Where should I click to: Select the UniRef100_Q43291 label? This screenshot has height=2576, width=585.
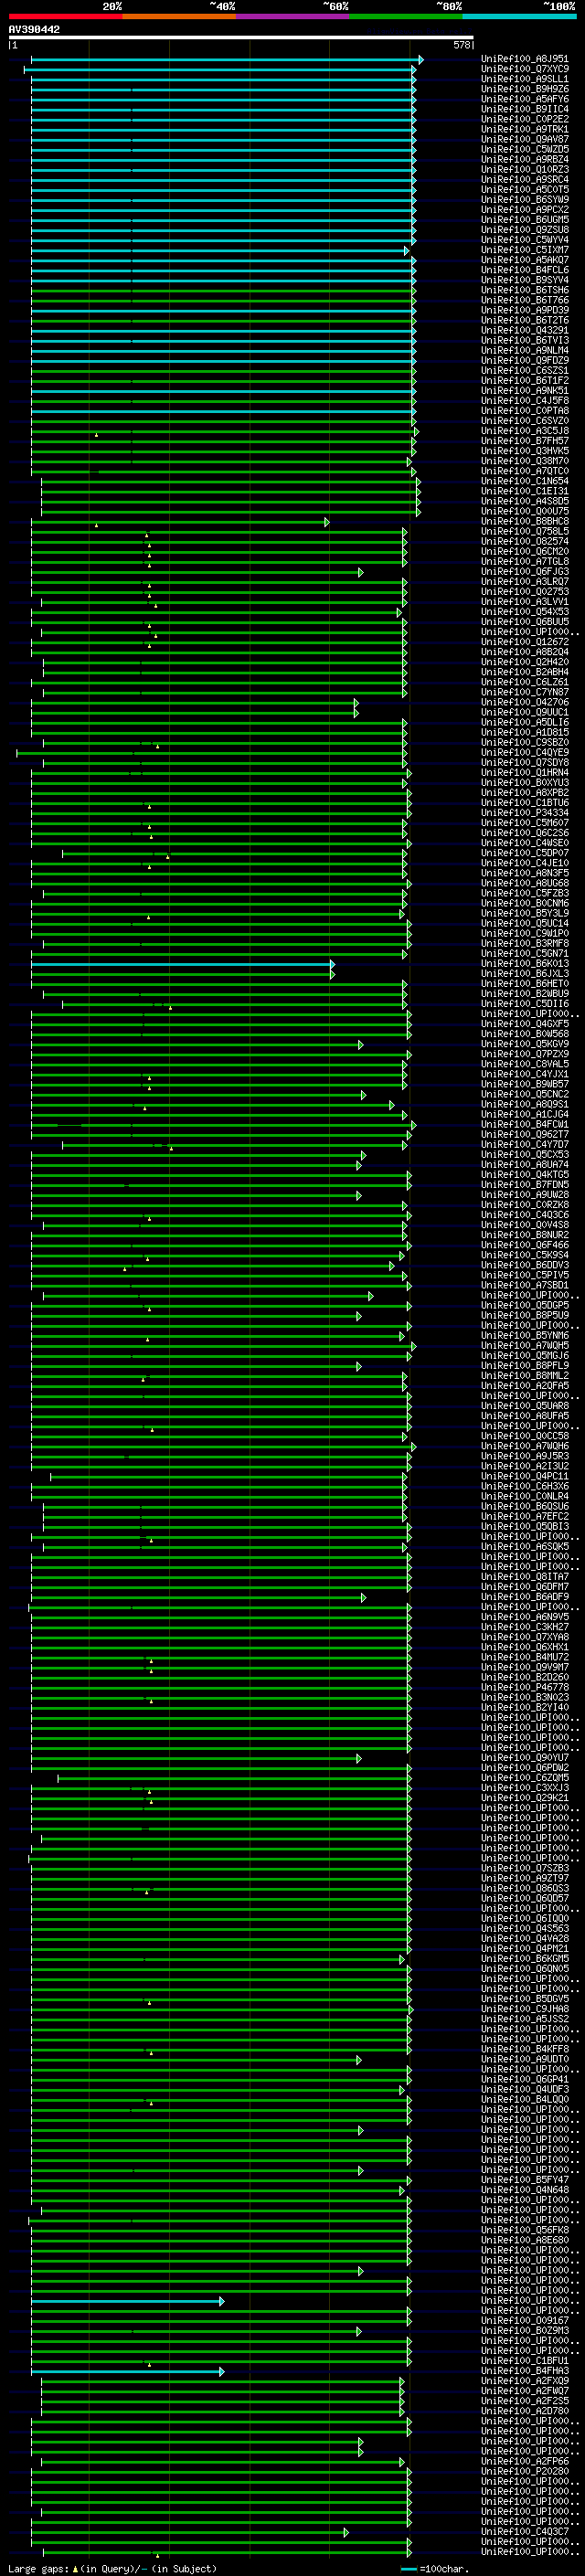click(525, 330)
